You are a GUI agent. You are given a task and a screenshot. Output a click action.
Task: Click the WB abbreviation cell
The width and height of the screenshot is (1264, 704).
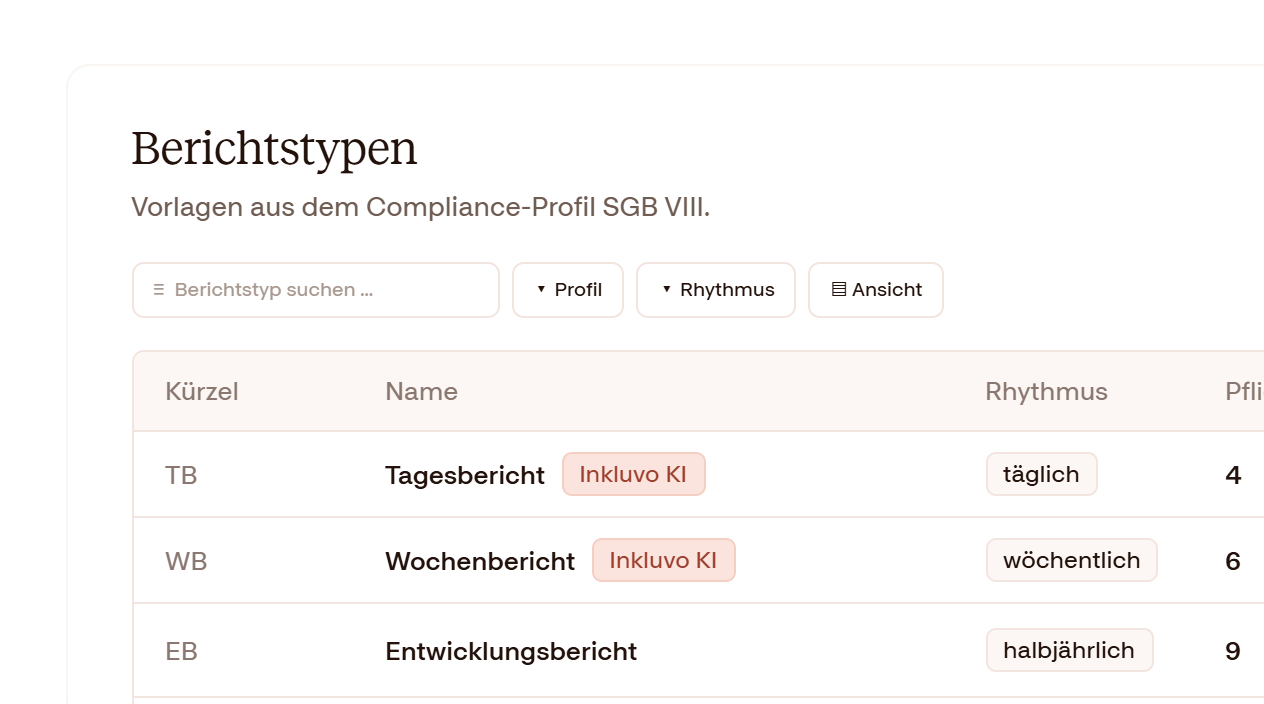(186, 561)
